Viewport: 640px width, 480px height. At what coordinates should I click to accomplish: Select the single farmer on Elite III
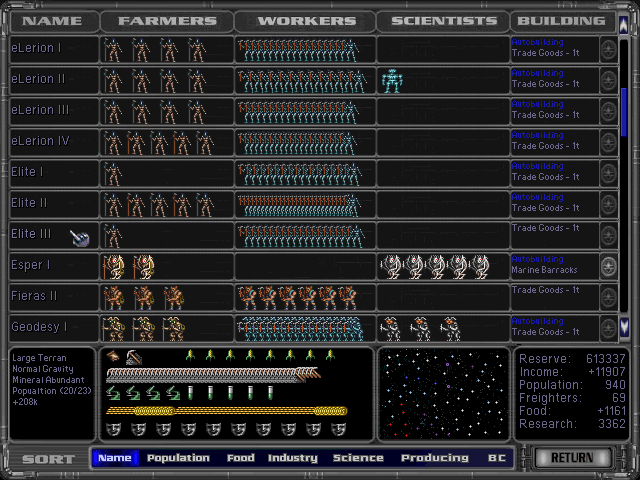pos(113,236)
